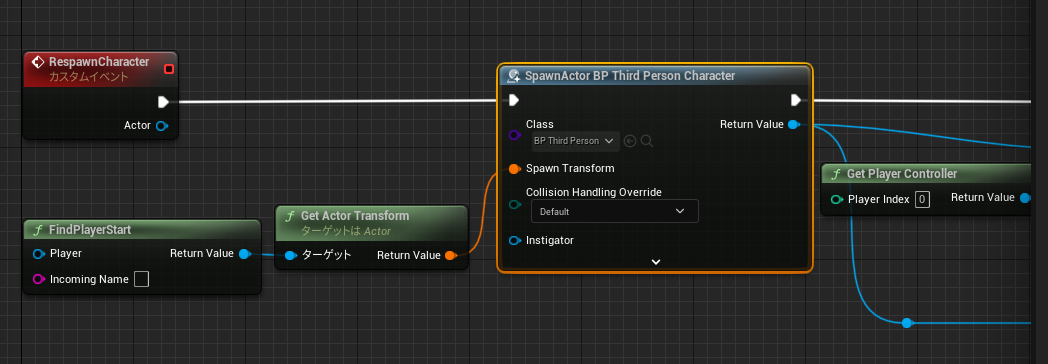
Task: Click the event diamond icon on RespawnCharacter
Action: coord(38,61)
